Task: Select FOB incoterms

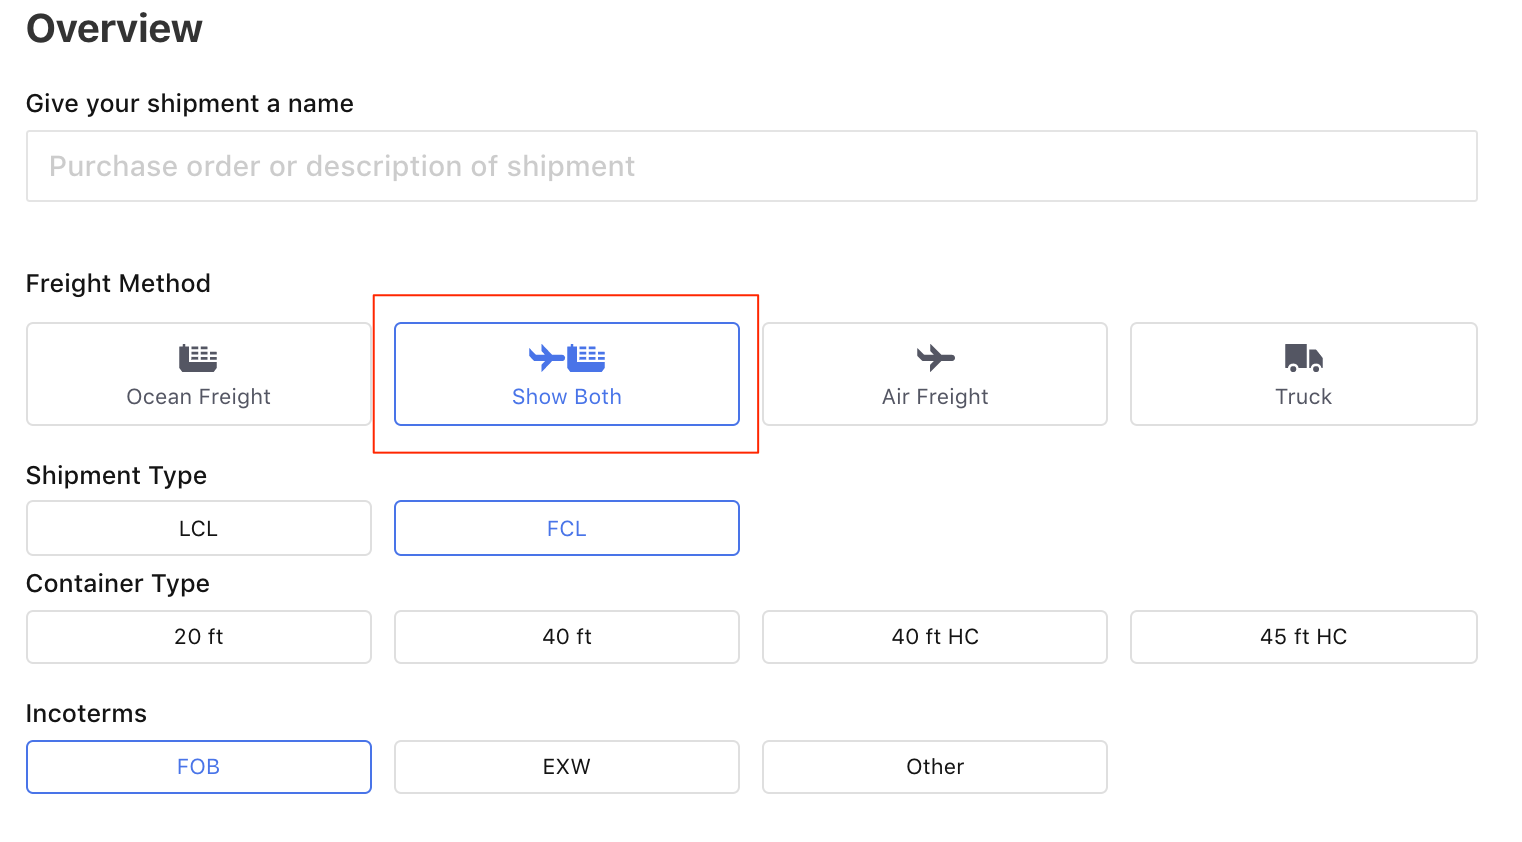Action: 198,767
